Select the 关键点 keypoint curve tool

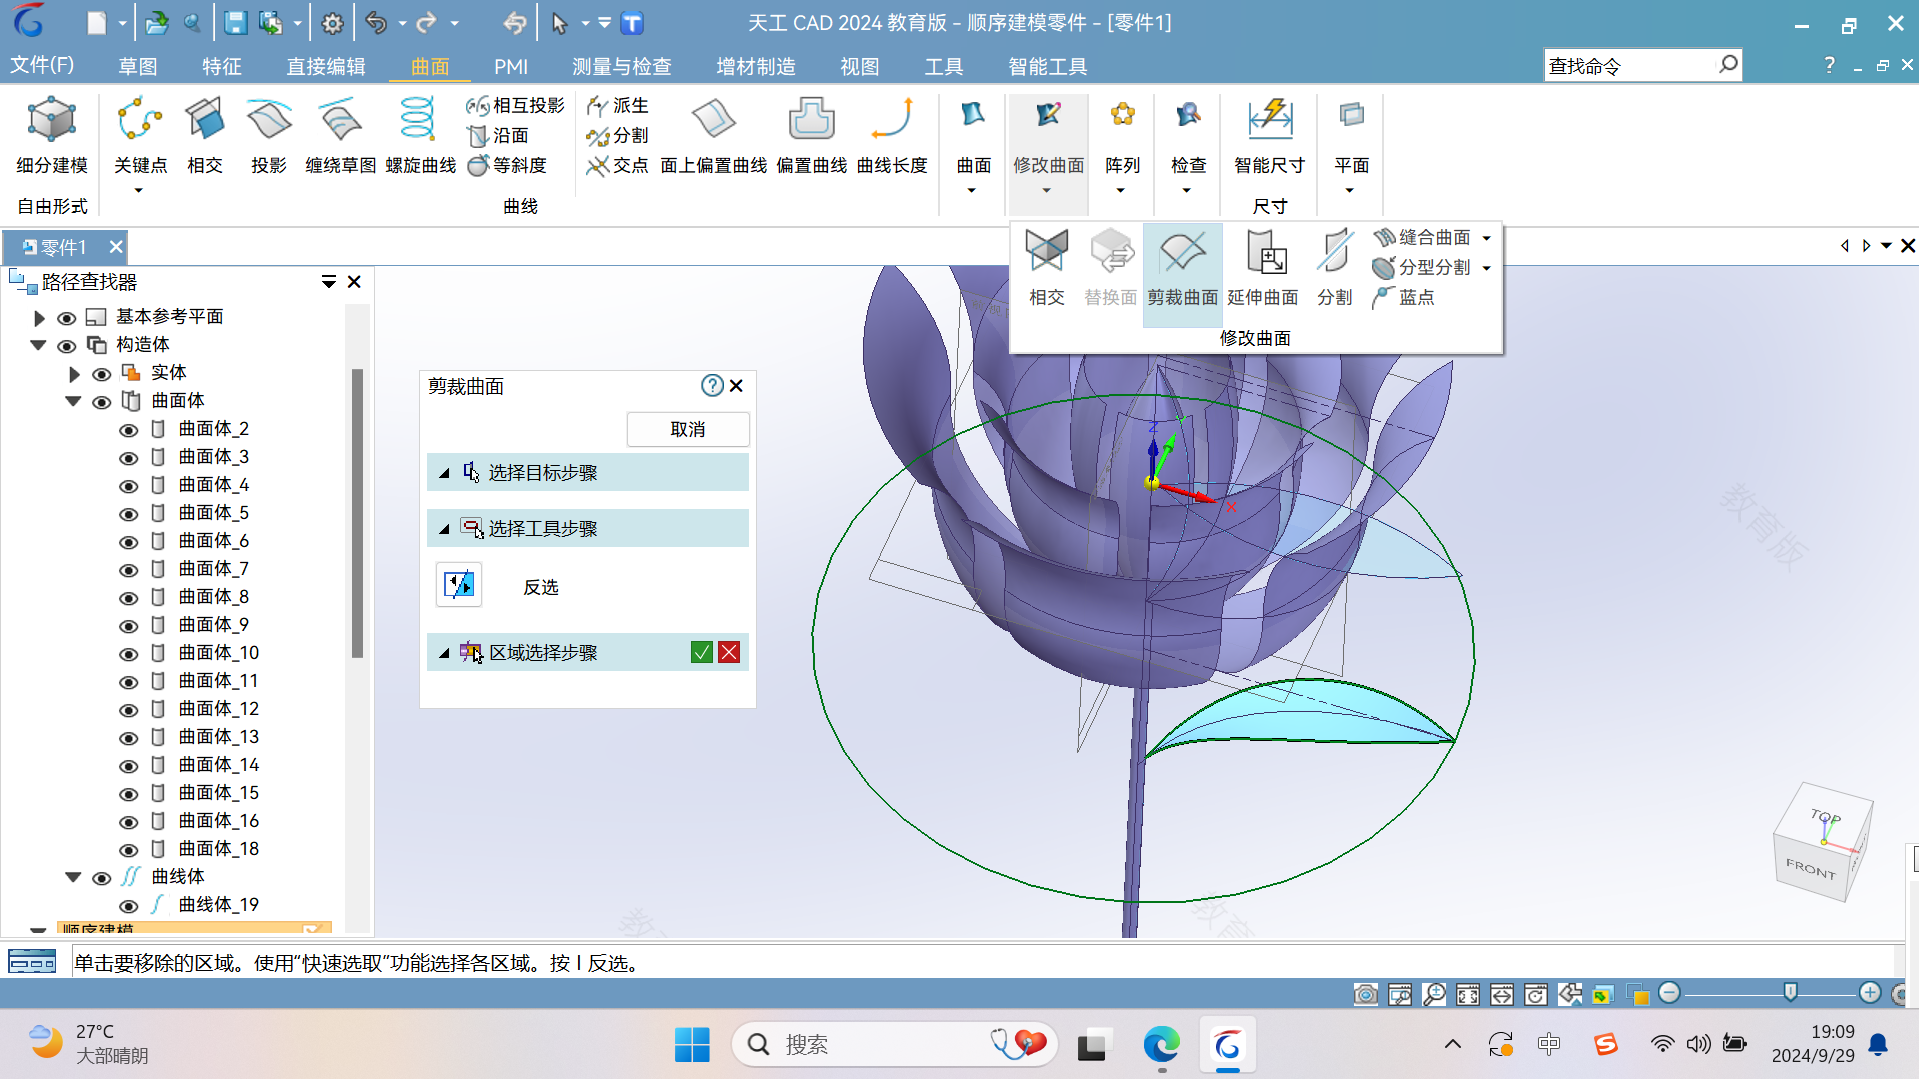click(140, 136)
